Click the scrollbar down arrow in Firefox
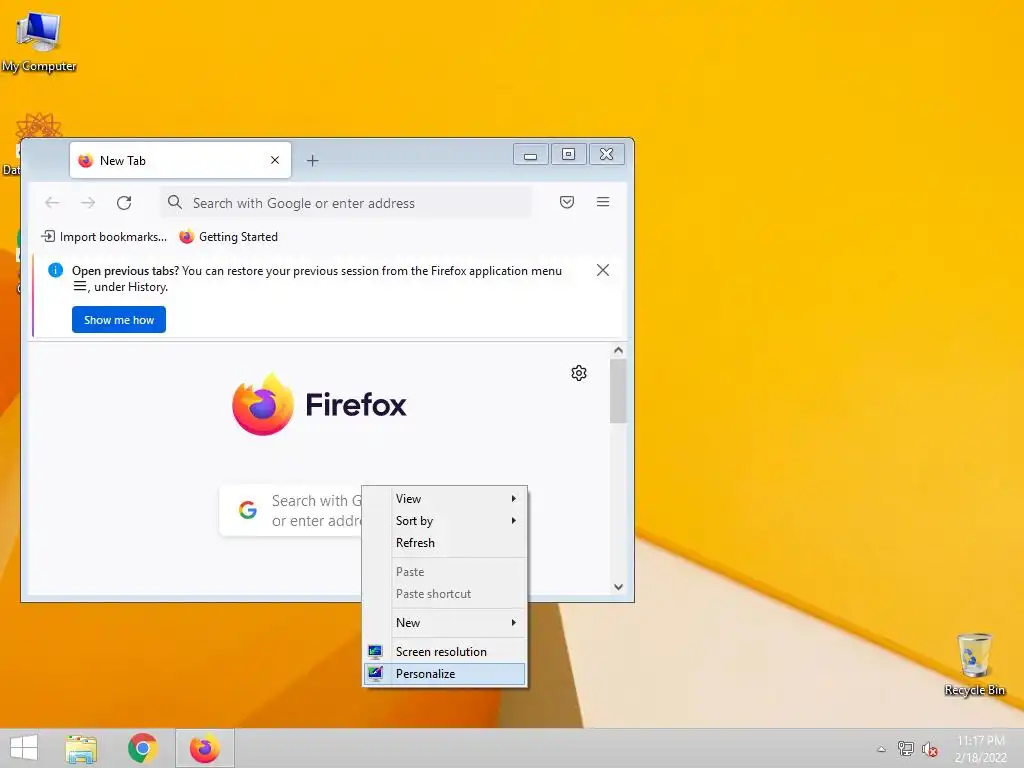Screen dimensions: 1024x768 618,587
